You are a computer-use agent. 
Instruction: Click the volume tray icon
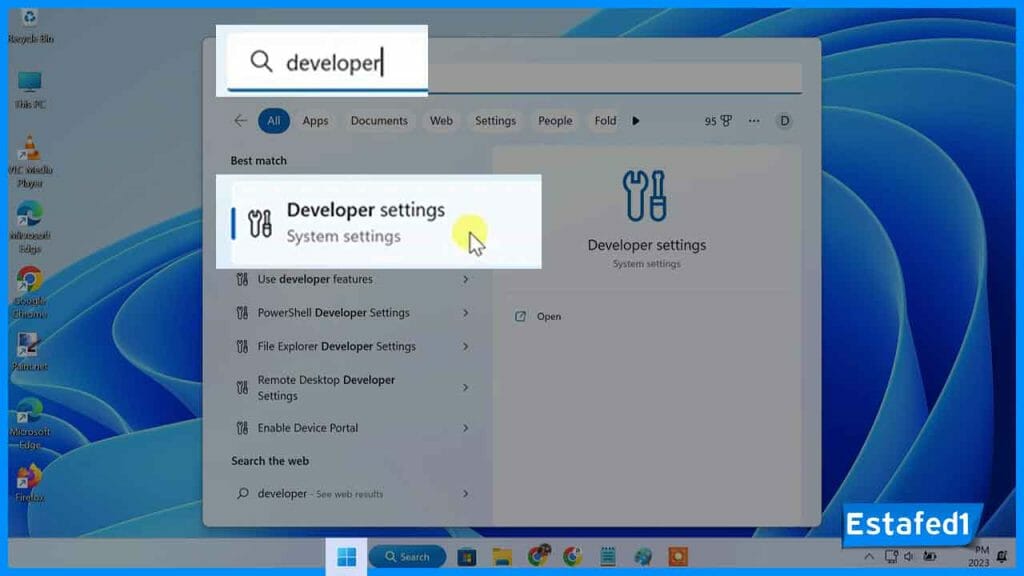909,556
